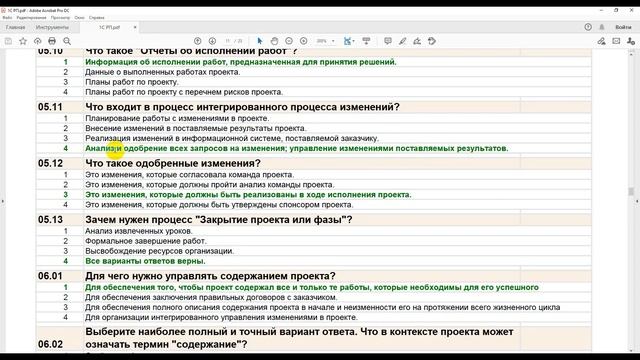Screen dimensions: 640x360
Task: Click green answer 'Все варианты ответов верны.'
Action: click(145, 261)
